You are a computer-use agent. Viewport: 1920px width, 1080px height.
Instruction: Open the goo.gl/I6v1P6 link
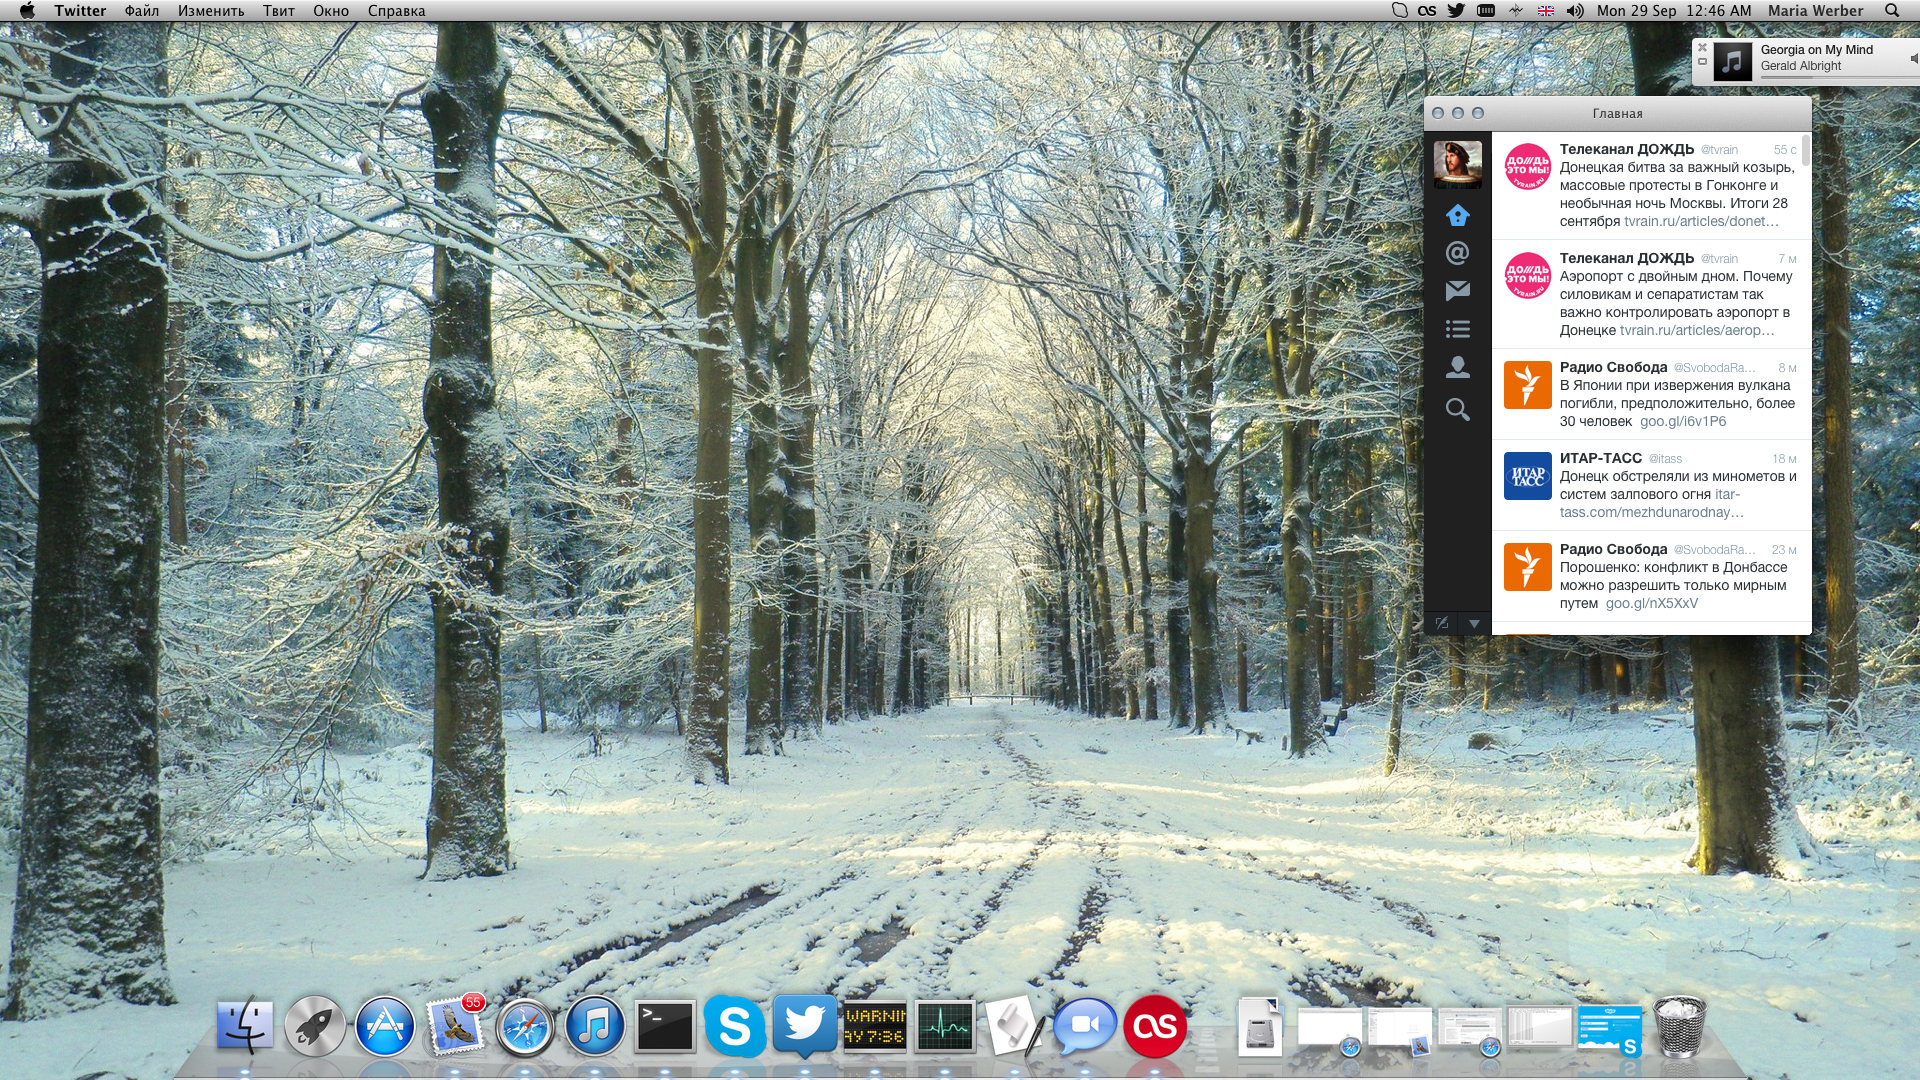pos(1683,422)
